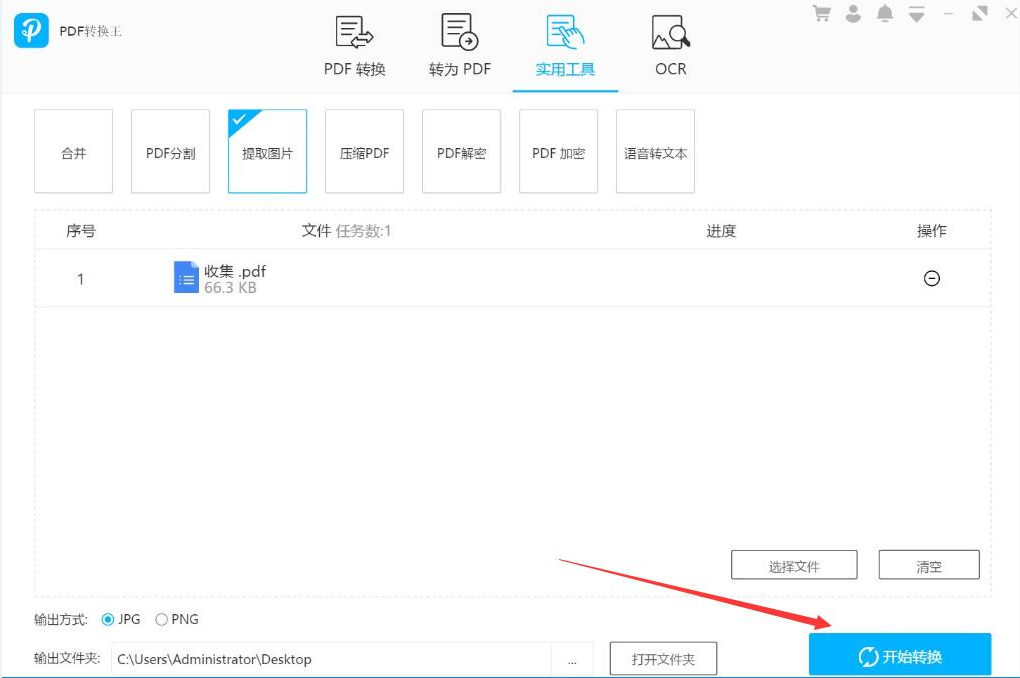Select the 语音转文本 tool
1020x678 pixels.
pyautogui.click(x=655, y=152)
